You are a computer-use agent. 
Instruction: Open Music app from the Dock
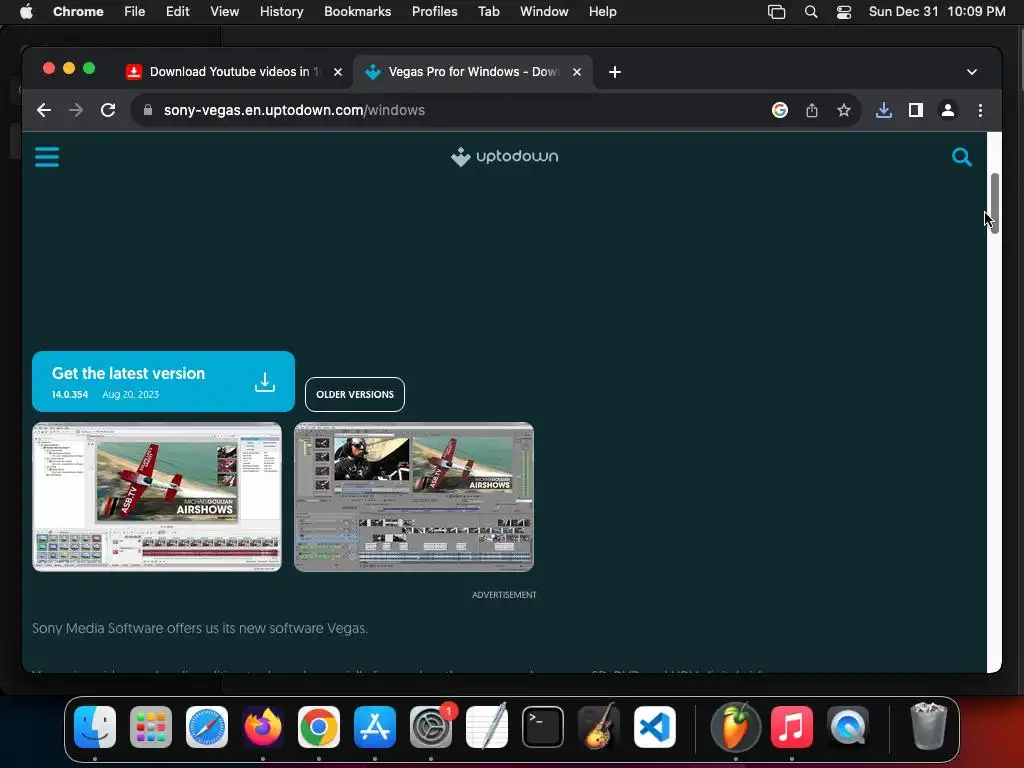tap(792, 727)
